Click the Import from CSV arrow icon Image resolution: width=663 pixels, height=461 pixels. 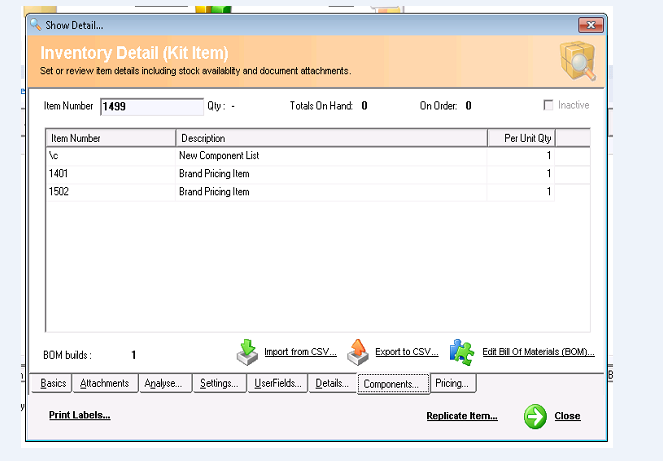(247, 352)
